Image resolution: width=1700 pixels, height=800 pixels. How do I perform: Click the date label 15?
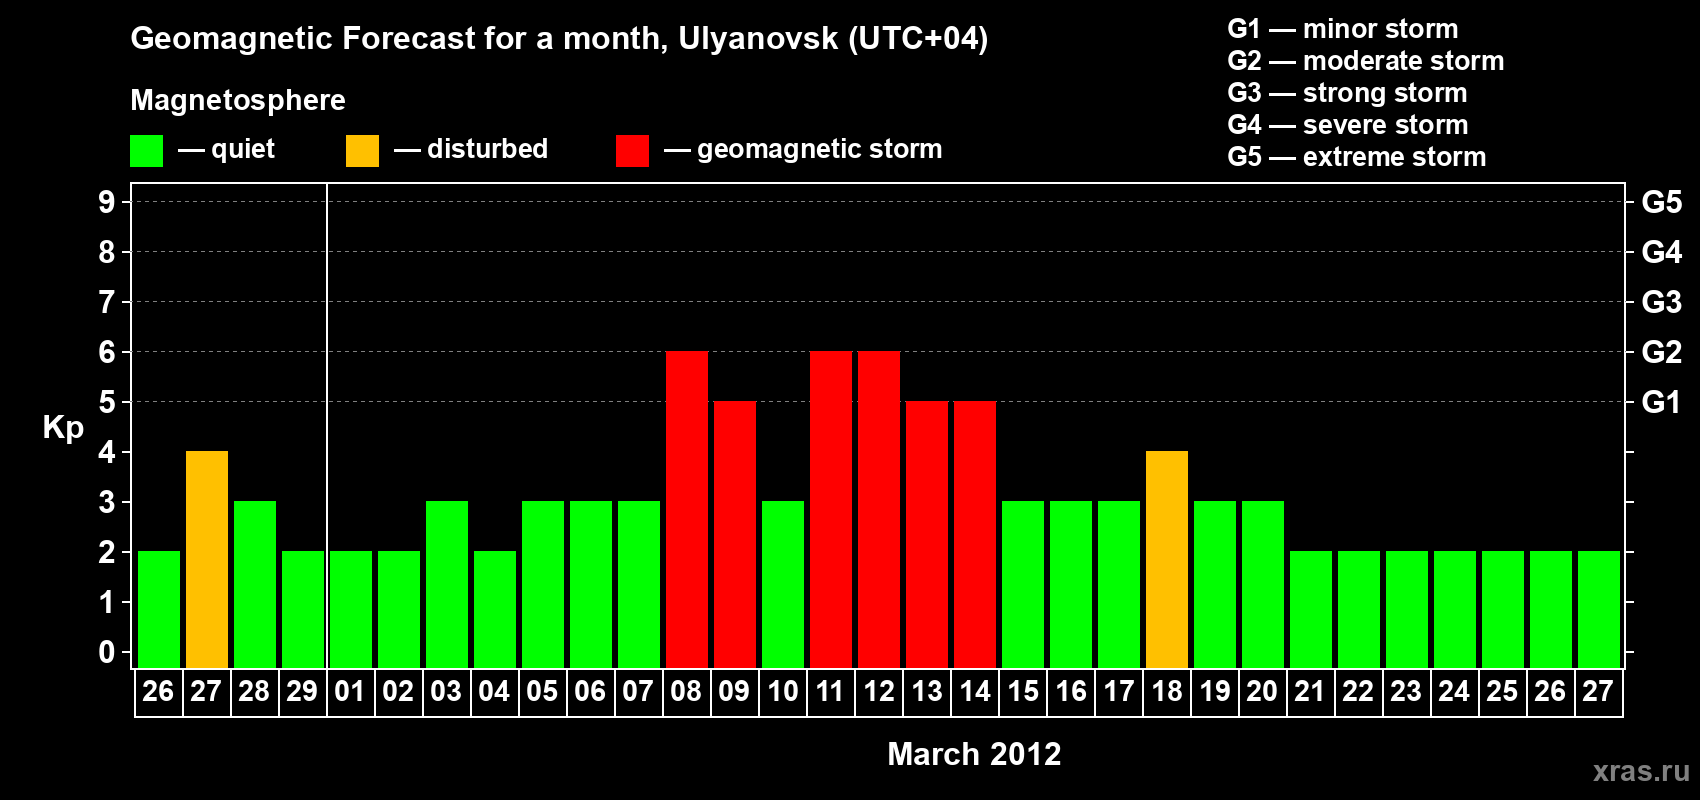pyautogui.click(x=1023, y=692)
